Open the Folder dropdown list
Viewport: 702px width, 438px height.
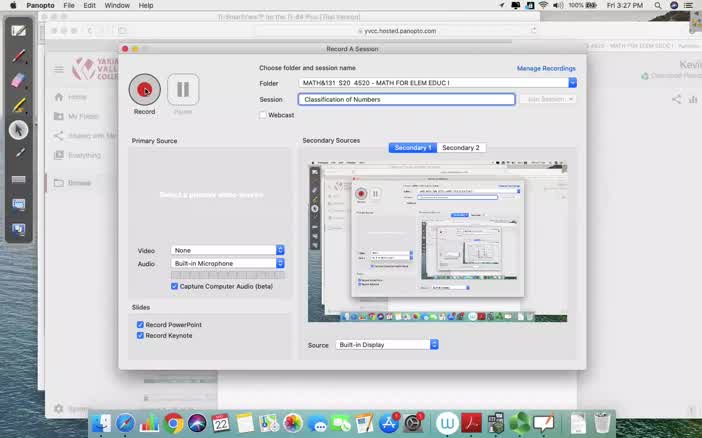572,83
